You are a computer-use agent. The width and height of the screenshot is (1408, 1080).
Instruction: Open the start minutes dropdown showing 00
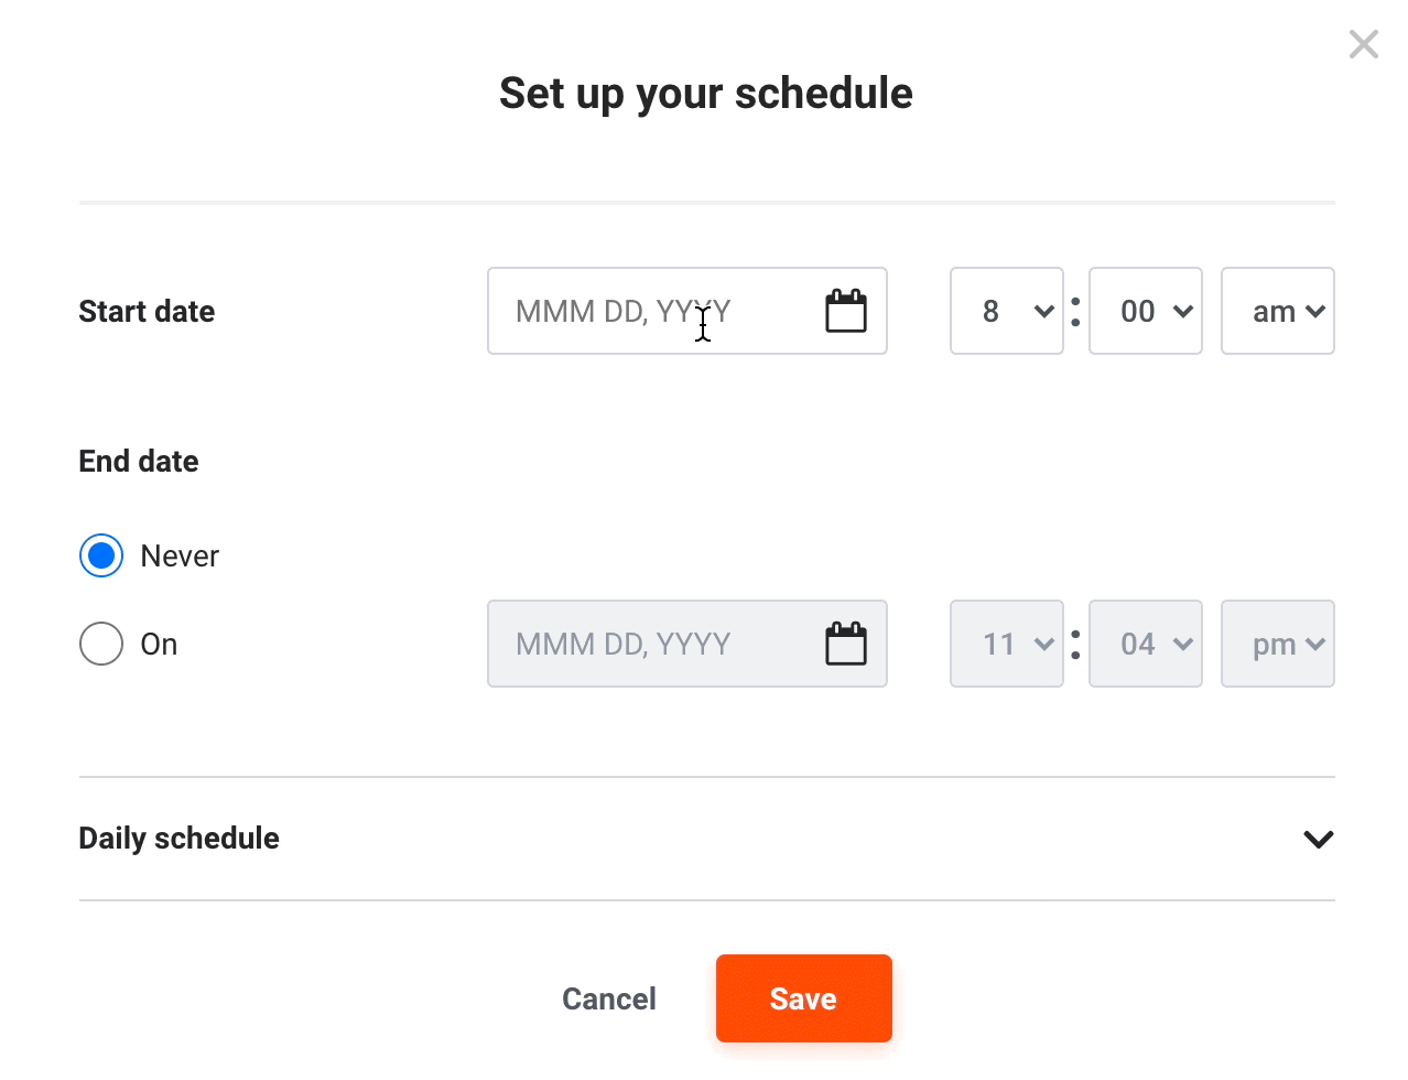[1145, 311]
